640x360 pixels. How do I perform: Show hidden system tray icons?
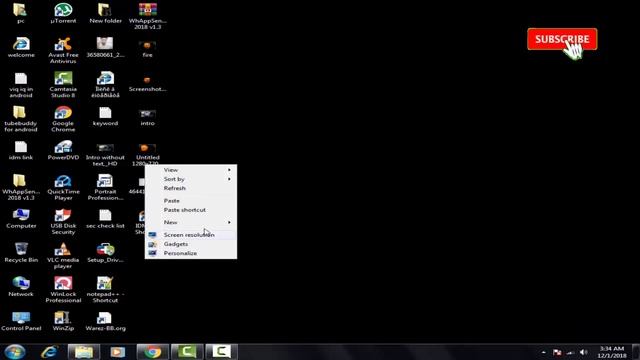pyautogui.click(x=544, y=352)
